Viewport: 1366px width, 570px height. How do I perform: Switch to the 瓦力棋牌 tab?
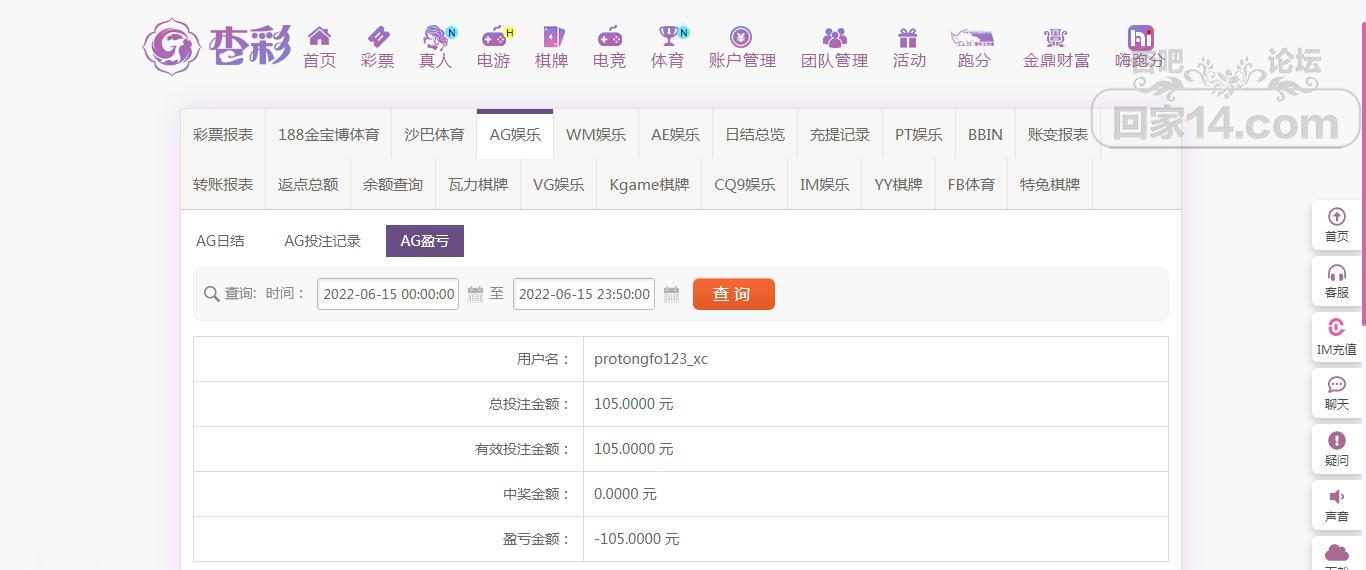tap(478, 184)
